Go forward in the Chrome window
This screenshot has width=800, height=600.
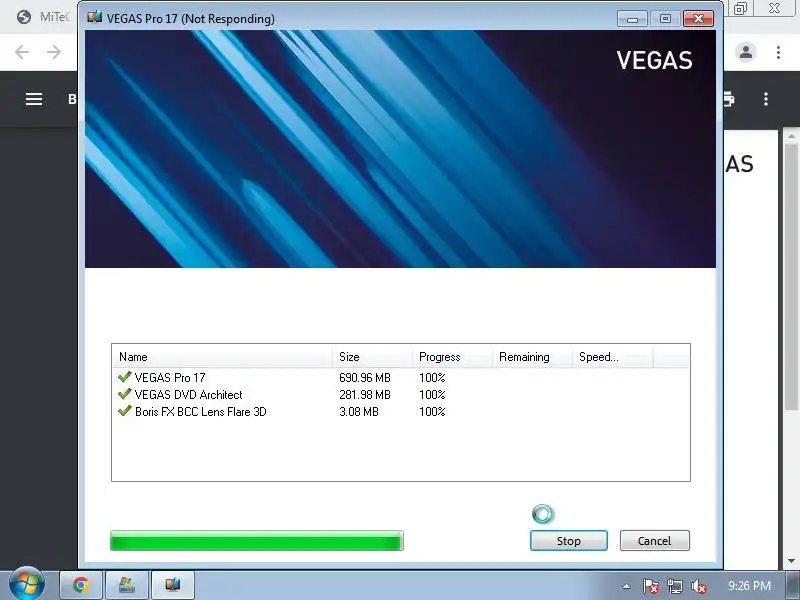[54, 52]
